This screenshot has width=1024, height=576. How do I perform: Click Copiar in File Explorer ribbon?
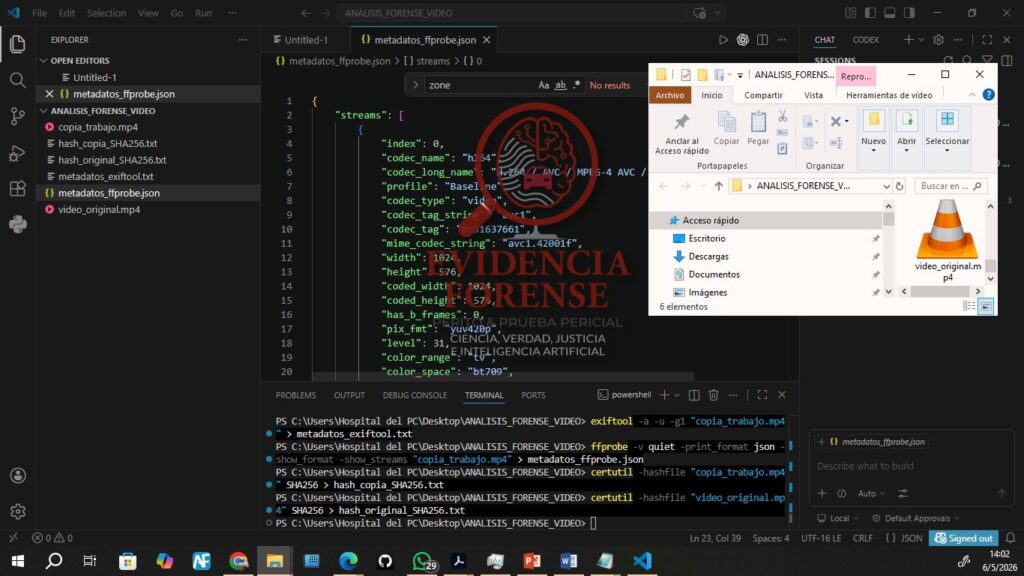(x=726, y=129)
